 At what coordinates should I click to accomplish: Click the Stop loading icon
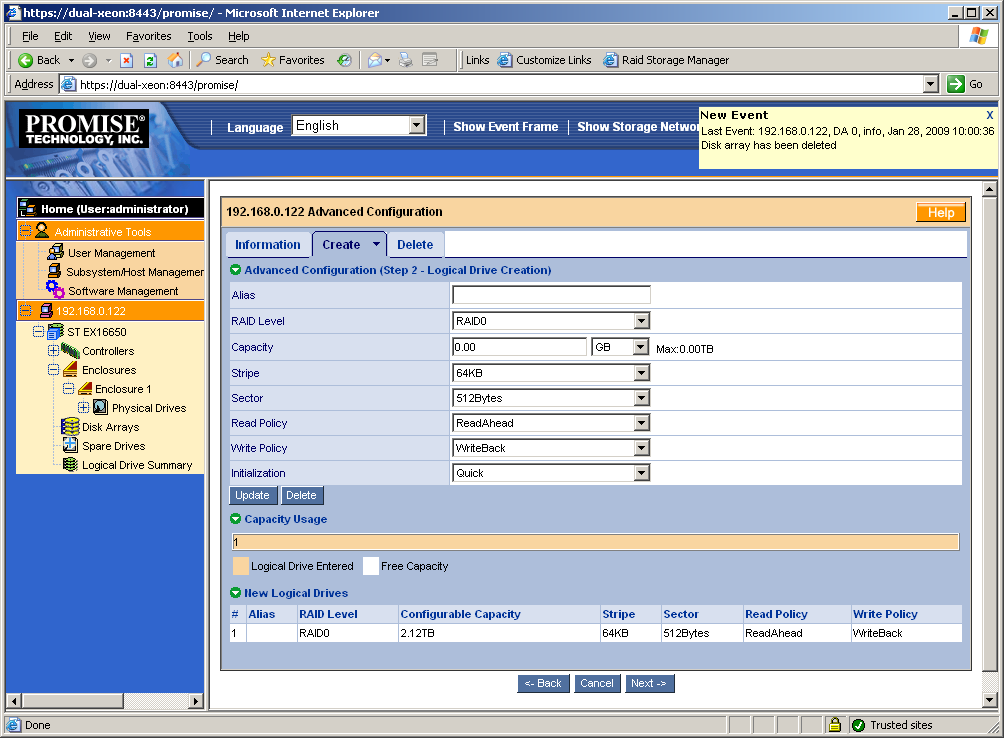pyautogui.click(x=127, y=60)
